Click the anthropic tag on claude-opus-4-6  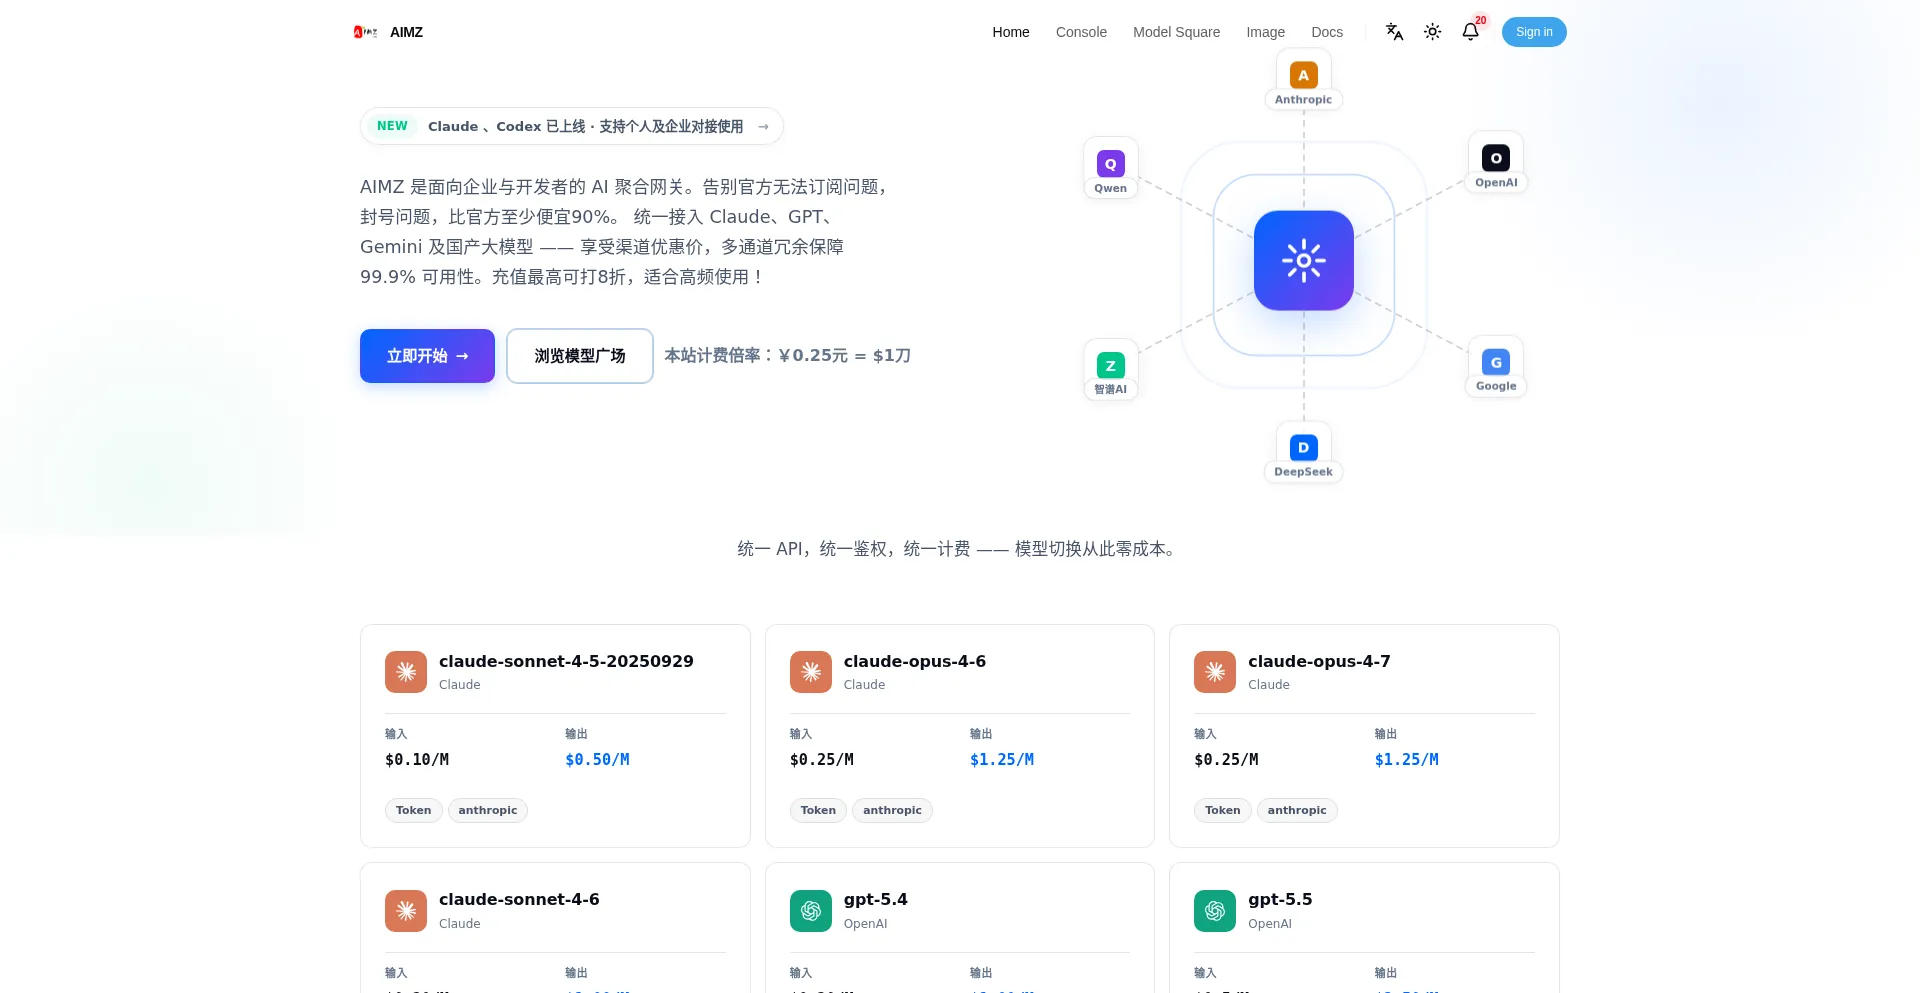click(x=892, y=810)
